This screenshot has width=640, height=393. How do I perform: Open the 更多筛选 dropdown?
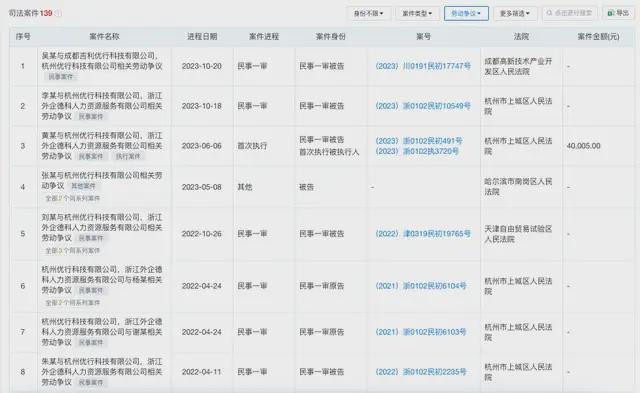click(515, 13)
